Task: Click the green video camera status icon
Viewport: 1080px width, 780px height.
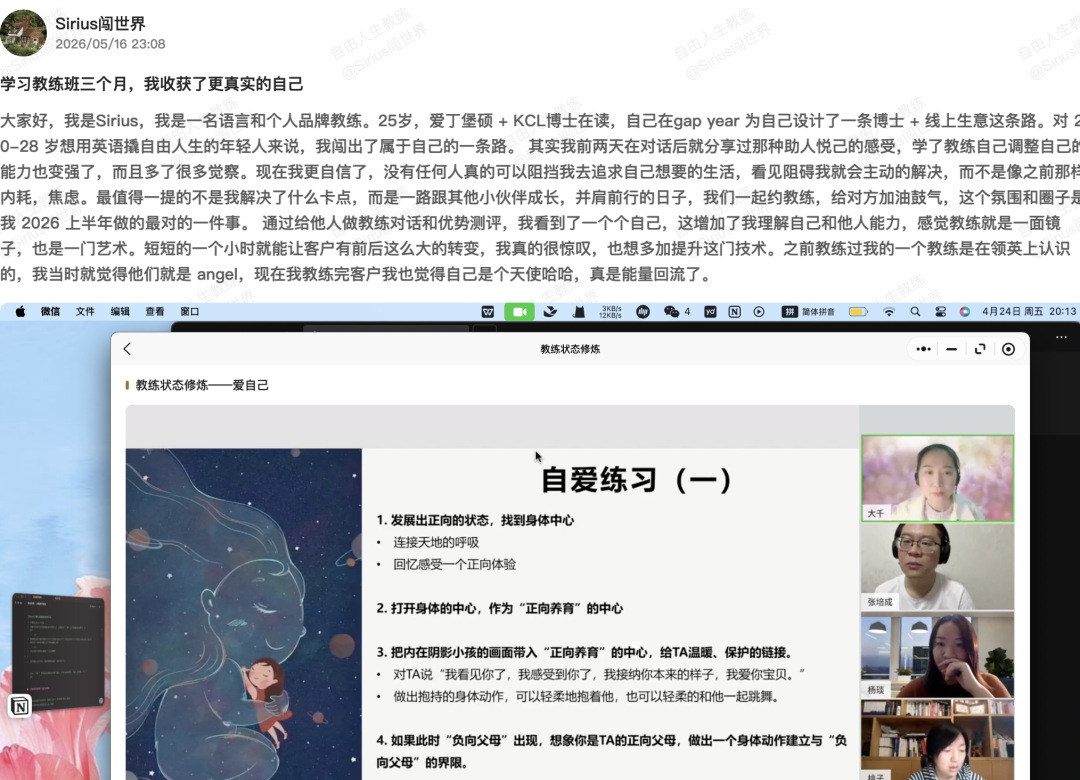Action: 519,311
